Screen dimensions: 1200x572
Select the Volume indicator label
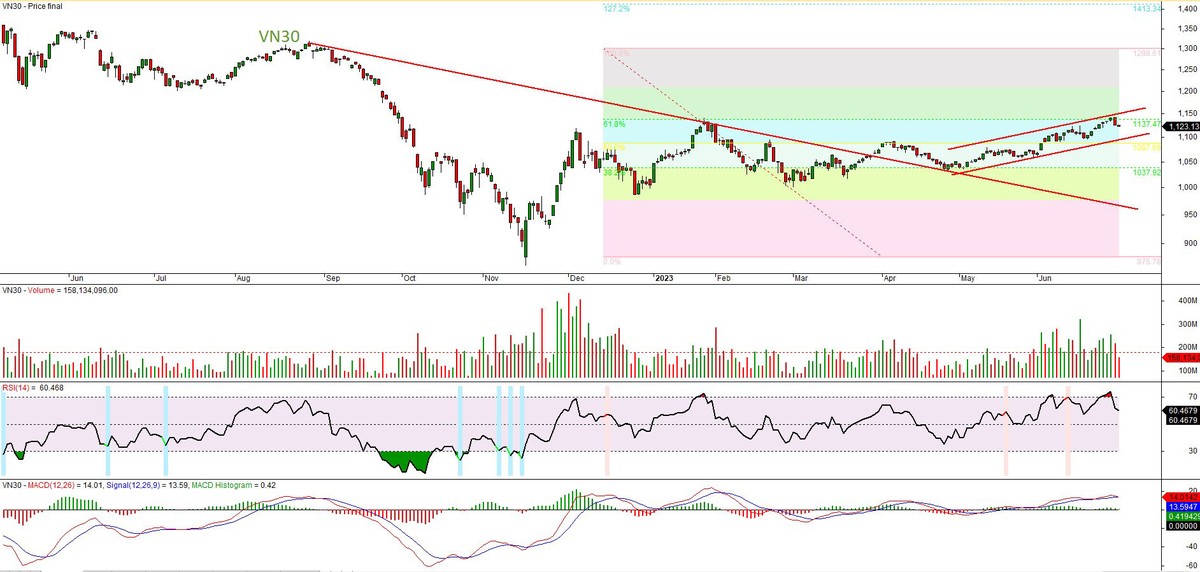click(41, 291)
